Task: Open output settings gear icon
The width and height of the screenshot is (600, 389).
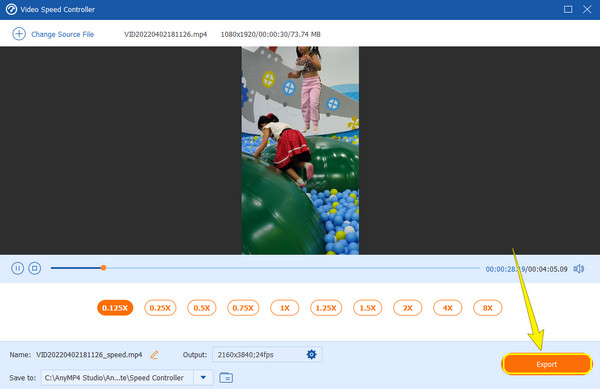Action: [311, 355]
